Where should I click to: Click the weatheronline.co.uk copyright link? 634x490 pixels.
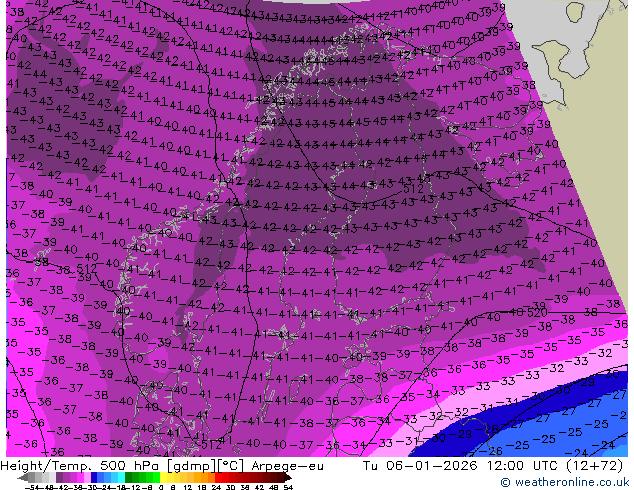[x=565, y=482]
